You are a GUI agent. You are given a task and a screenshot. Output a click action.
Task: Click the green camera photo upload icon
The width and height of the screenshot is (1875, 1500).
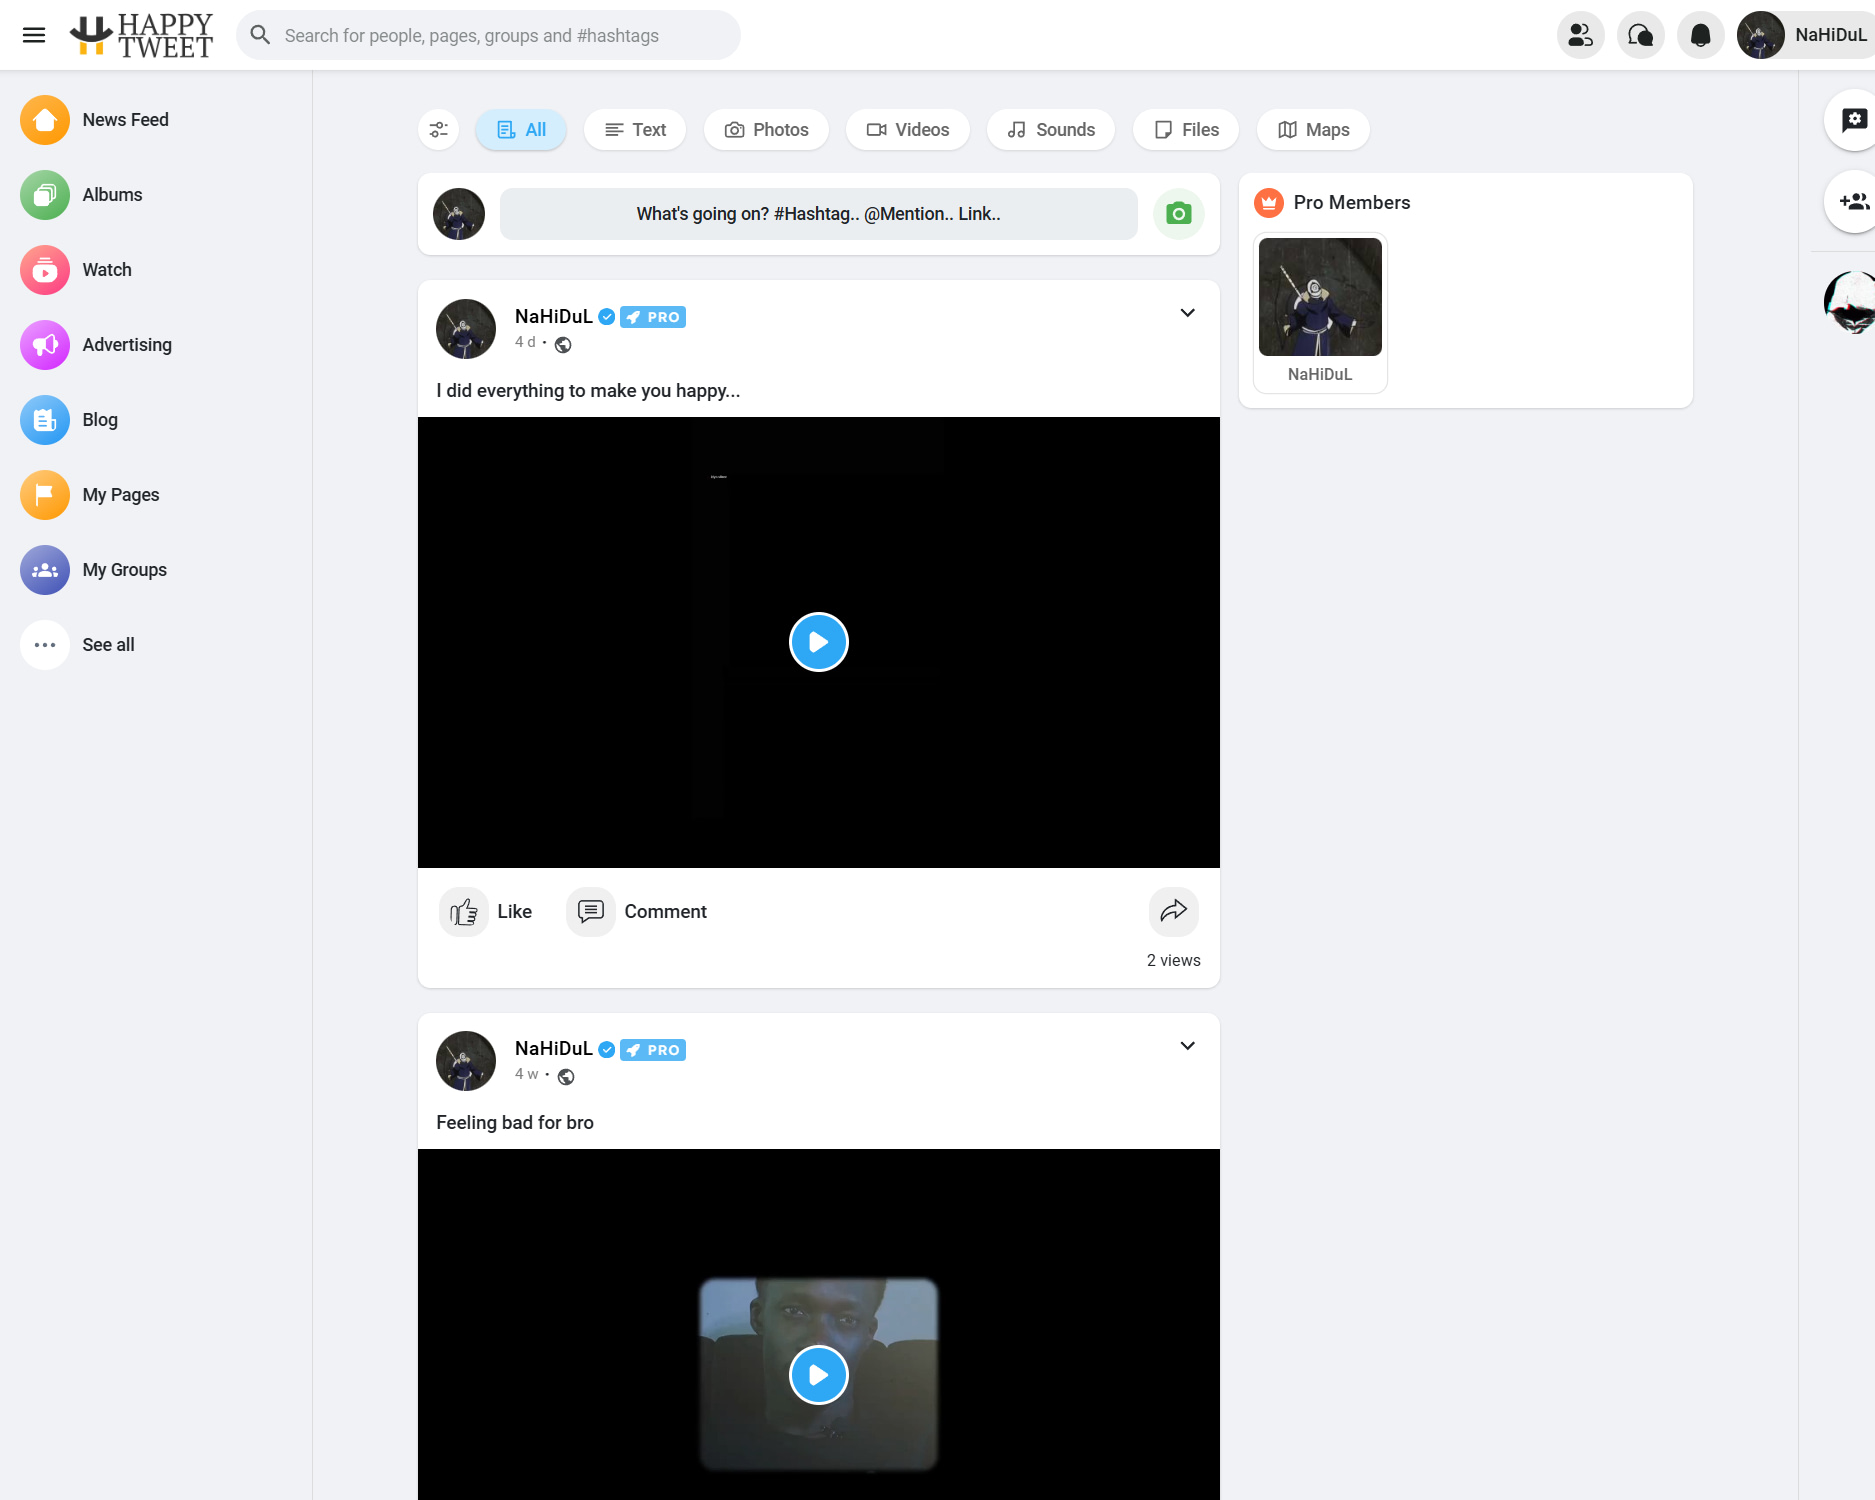[x=1178, y=214]
